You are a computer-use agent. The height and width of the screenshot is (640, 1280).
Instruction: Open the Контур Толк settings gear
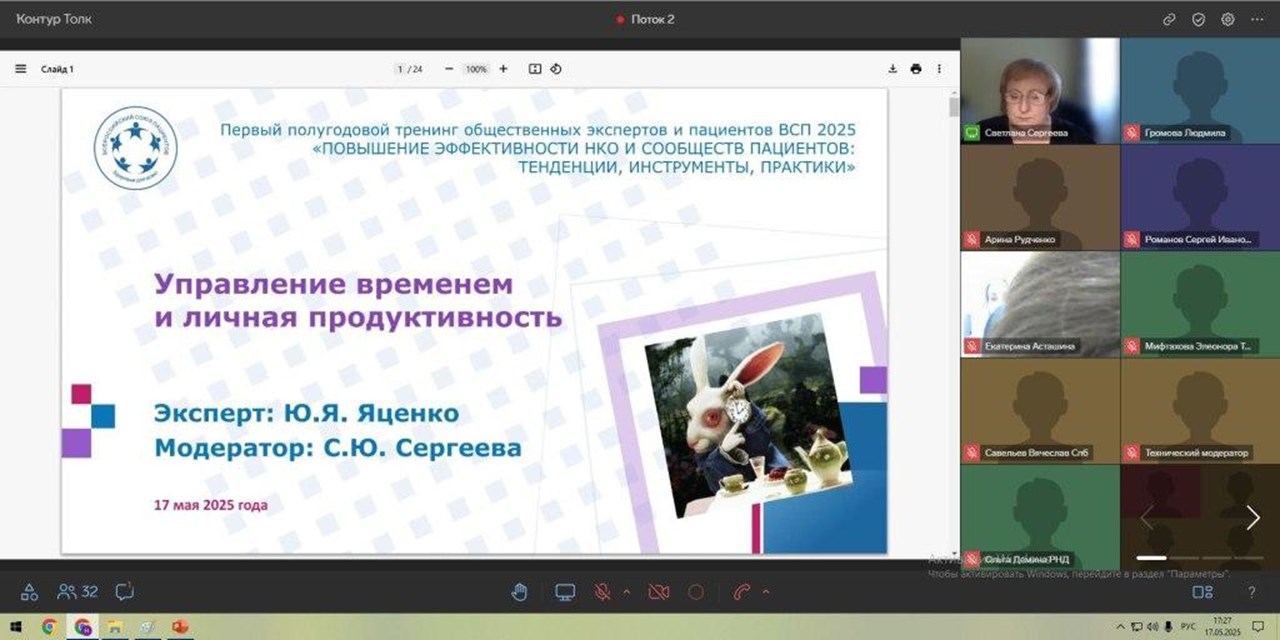click(1226, 17)
